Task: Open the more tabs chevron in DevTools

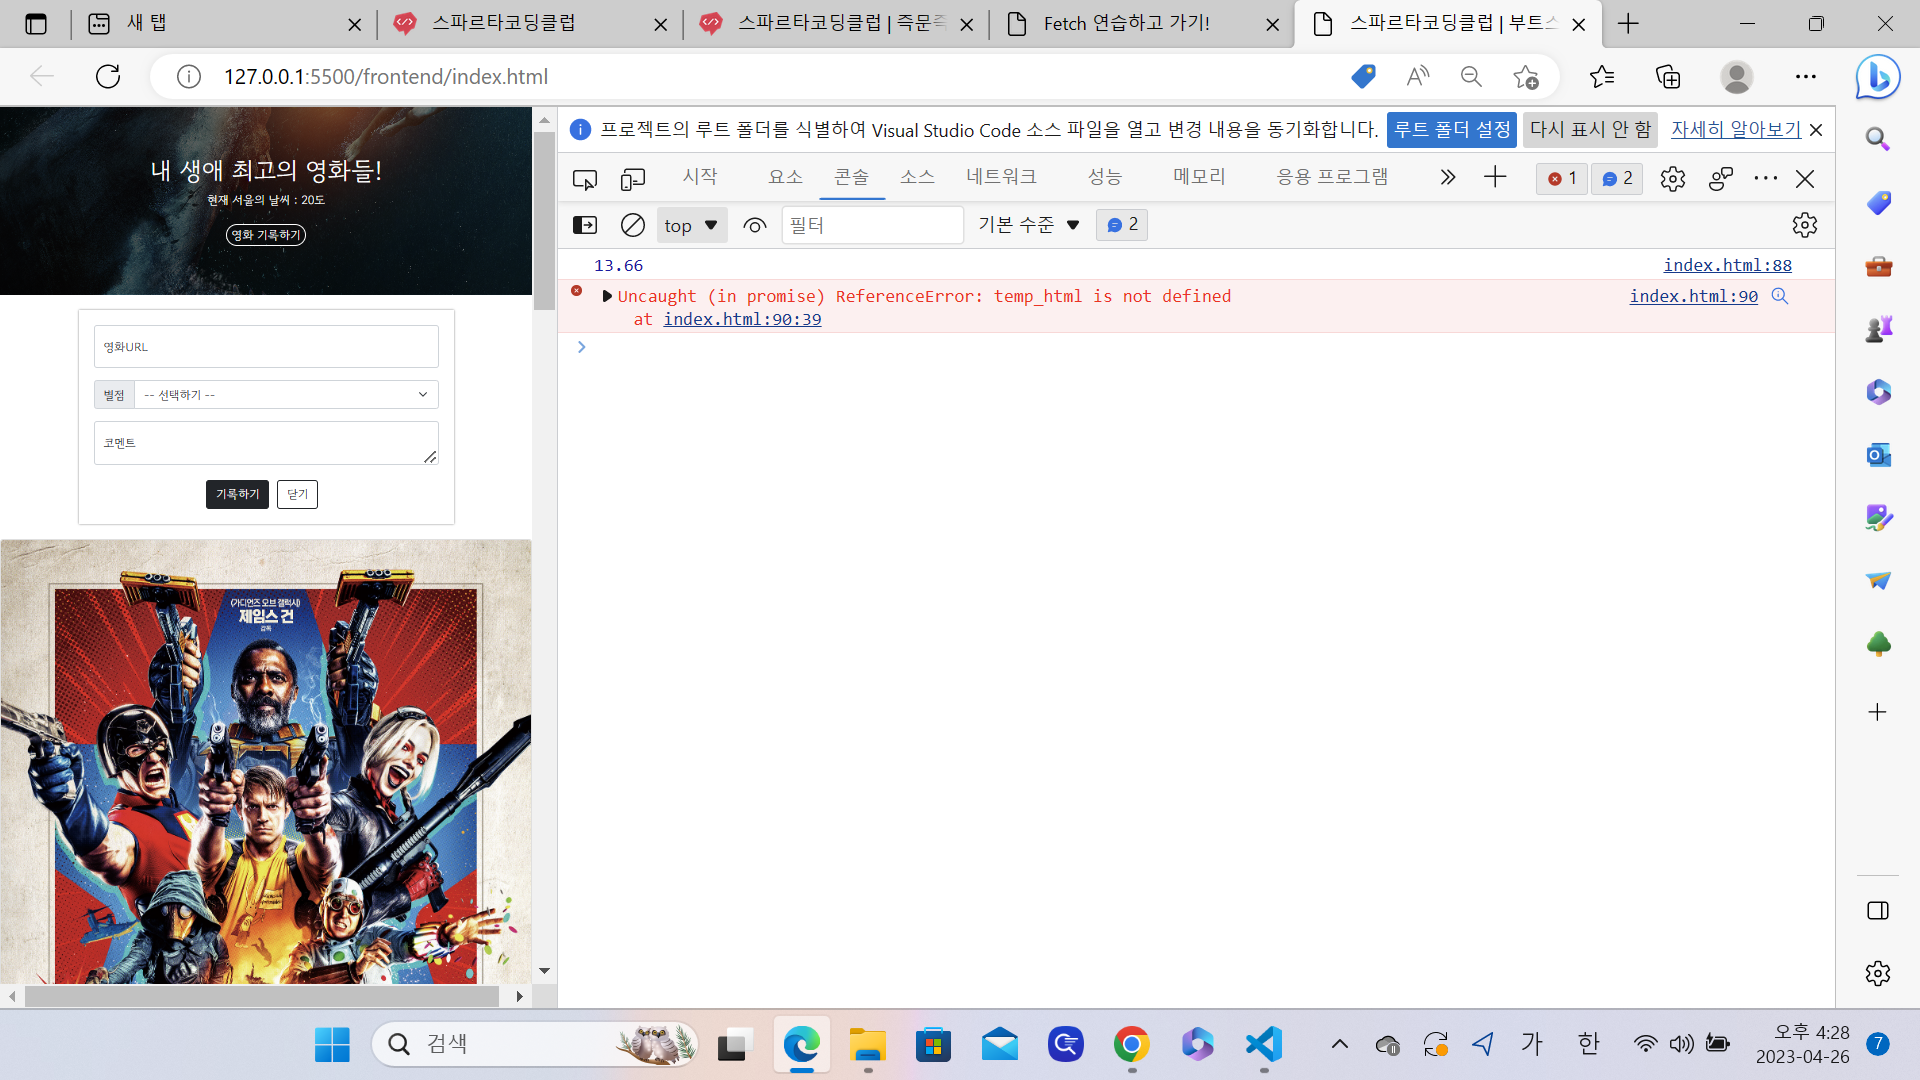Action: pyautogui.click(x=1447, y=178)
